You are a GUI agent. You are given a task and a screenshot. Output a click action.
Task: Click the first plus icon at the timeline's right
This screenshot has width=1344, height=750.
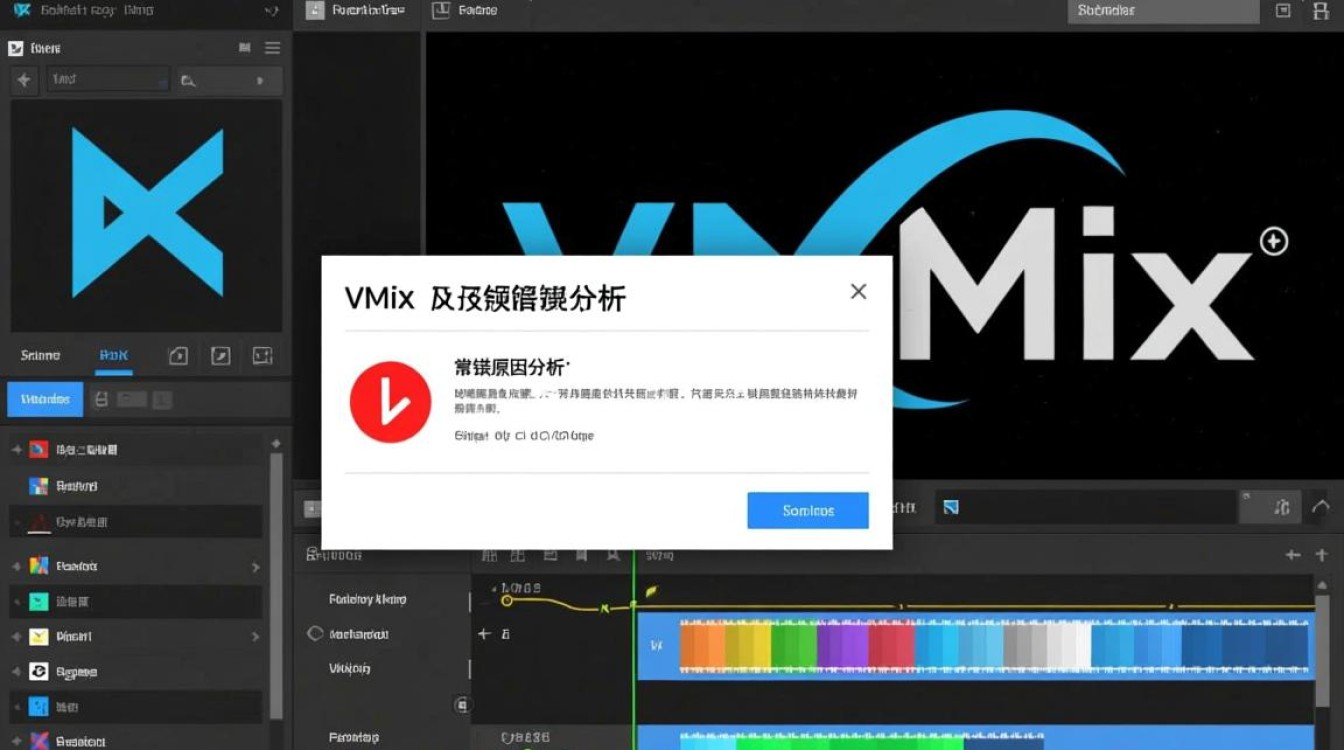click(x=1293, y=555)
